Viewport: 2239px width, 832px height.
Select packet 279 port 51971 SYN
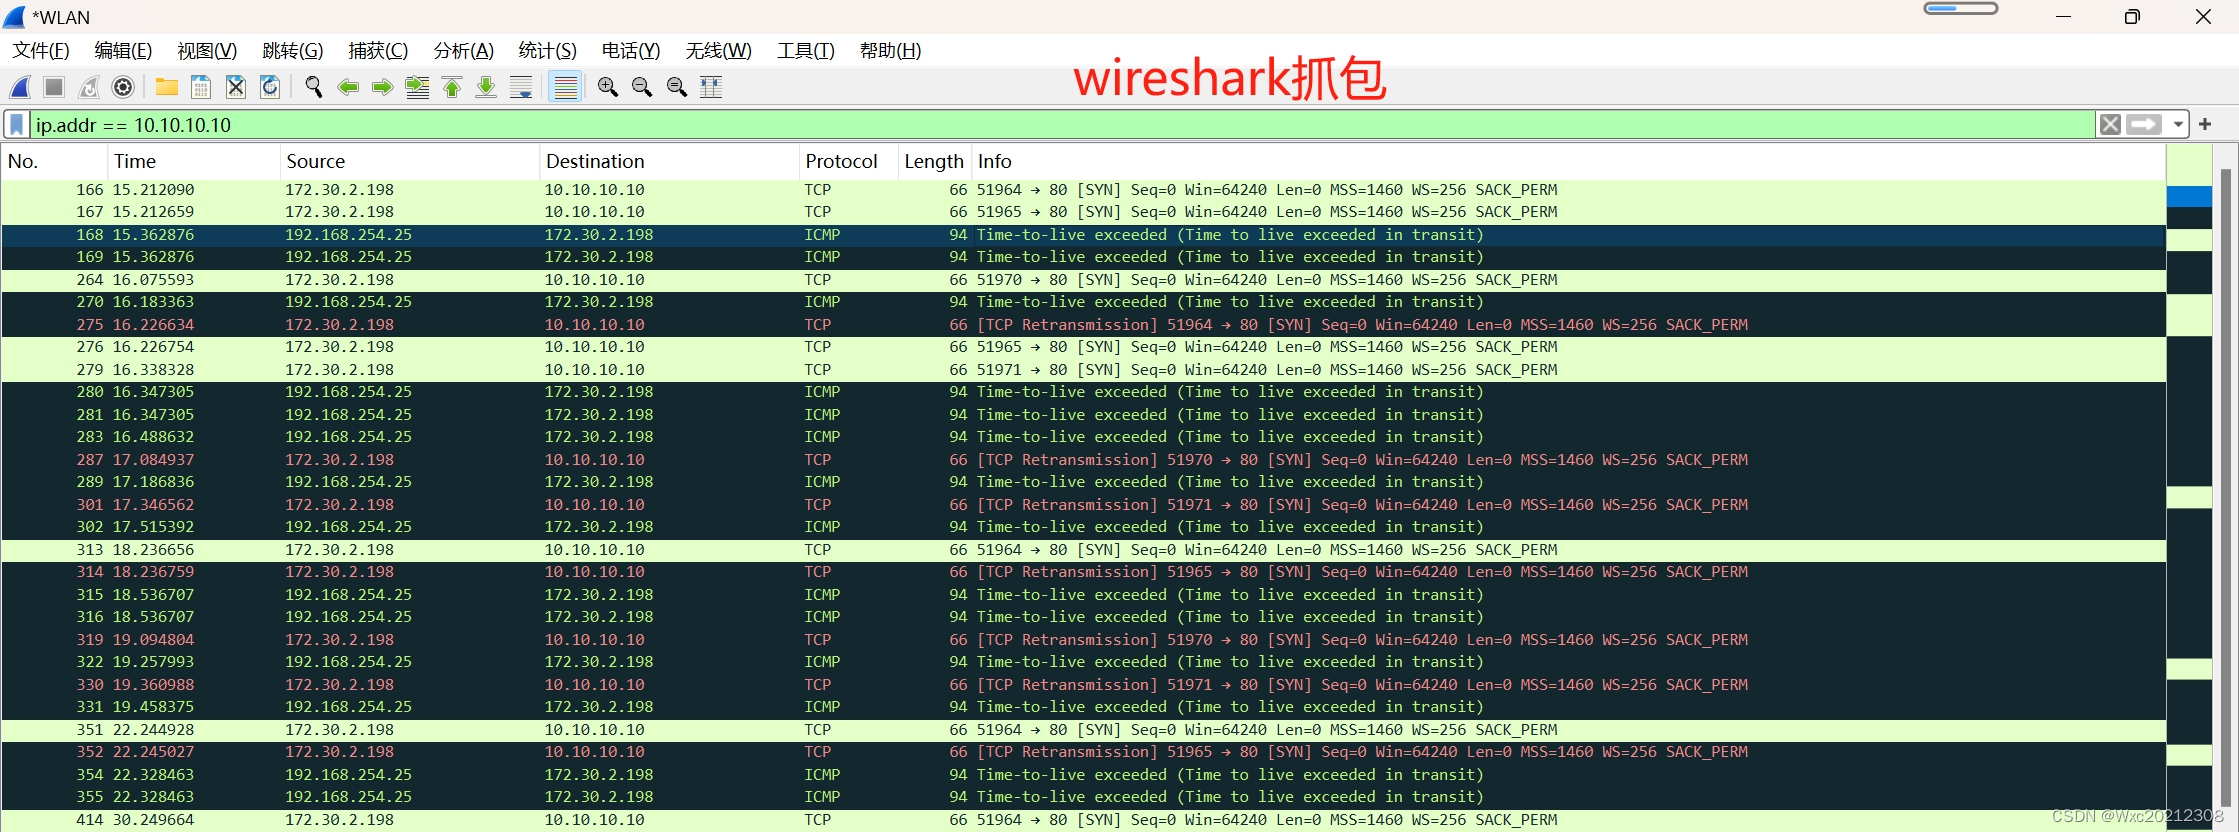click(x=1083, y=370)
